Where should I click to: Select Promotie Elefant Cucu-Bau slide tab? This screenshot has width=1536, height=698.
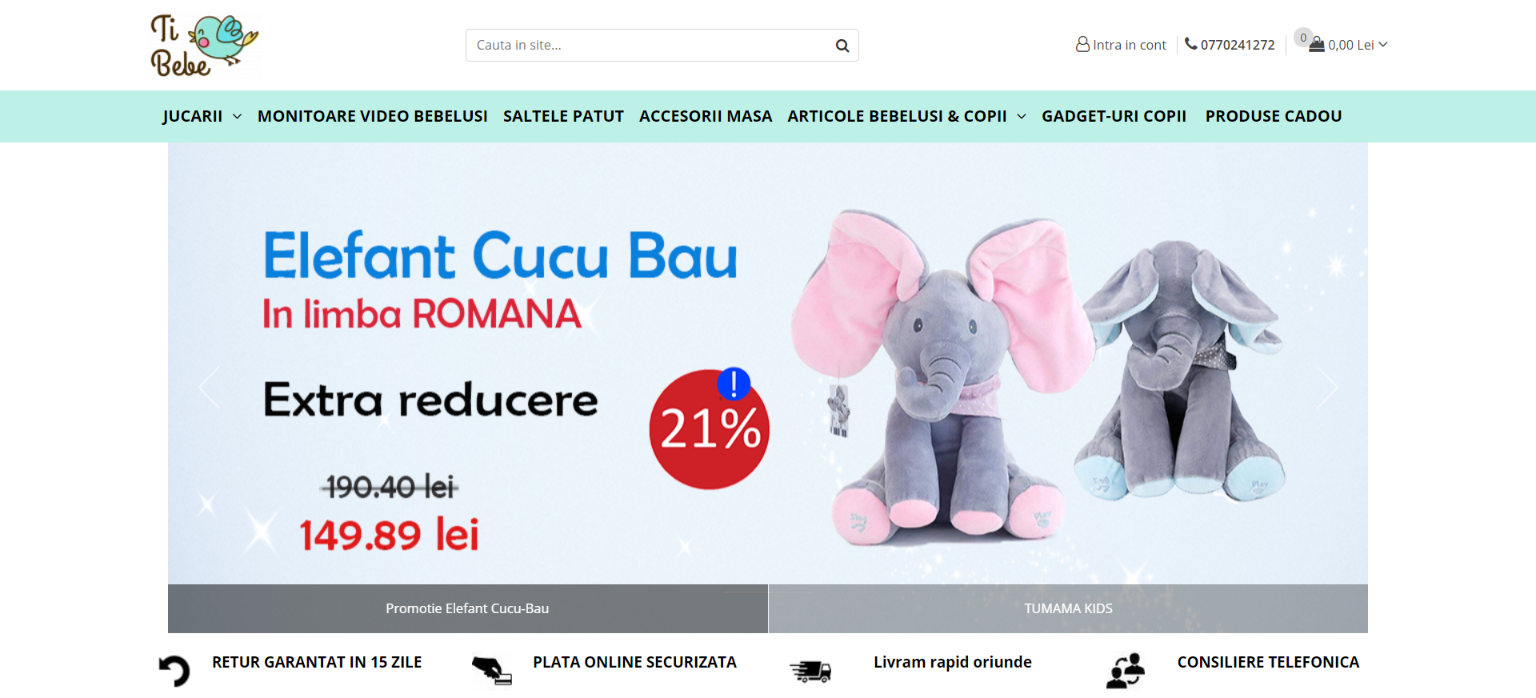click(x=467, y=608)
